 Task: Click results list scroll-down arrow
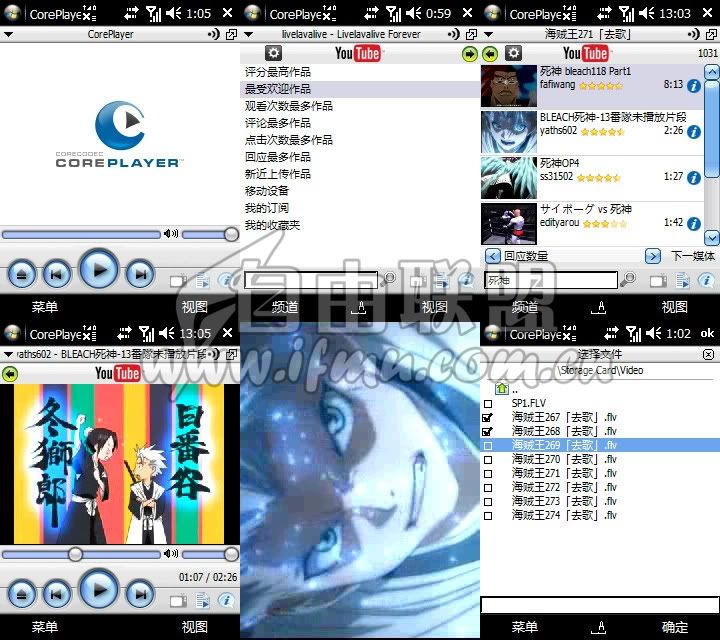coord(712,238)
